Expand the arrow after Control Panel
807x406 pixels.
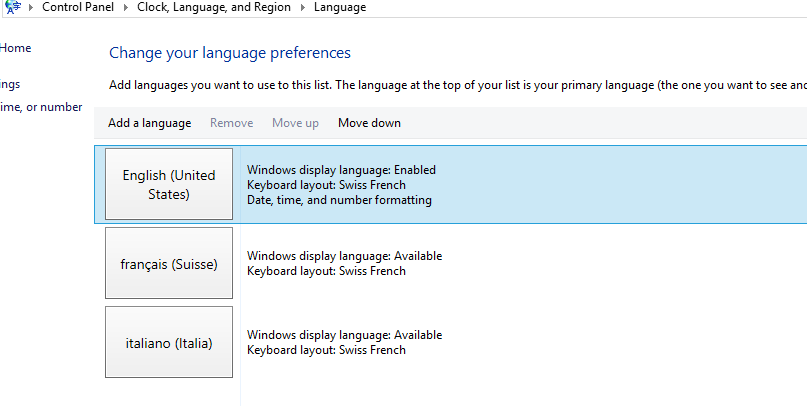[x=126, y=8]
